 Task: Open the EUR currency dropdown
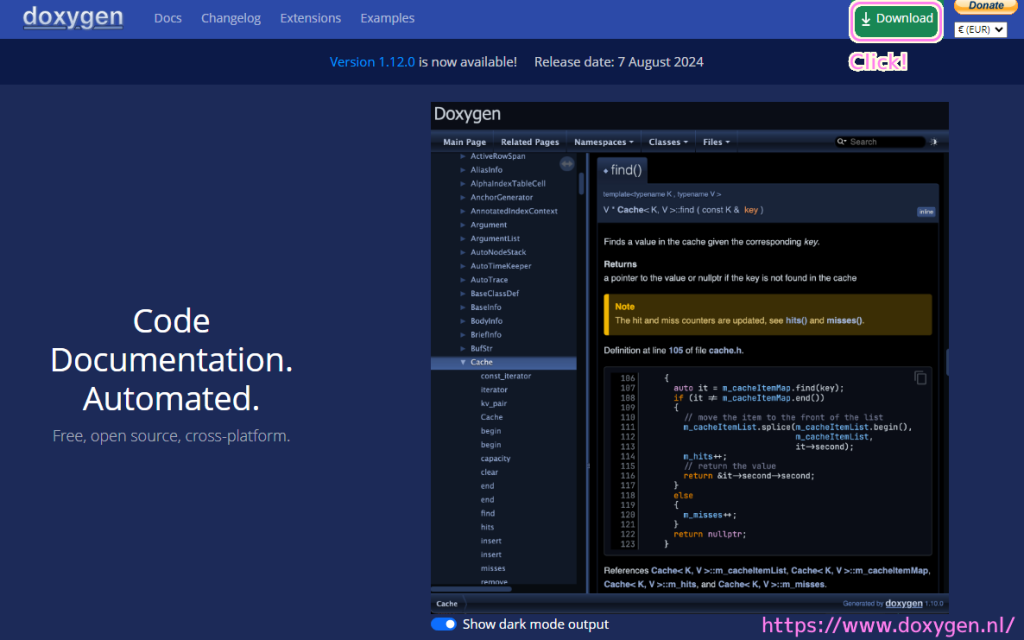[980, 30]
